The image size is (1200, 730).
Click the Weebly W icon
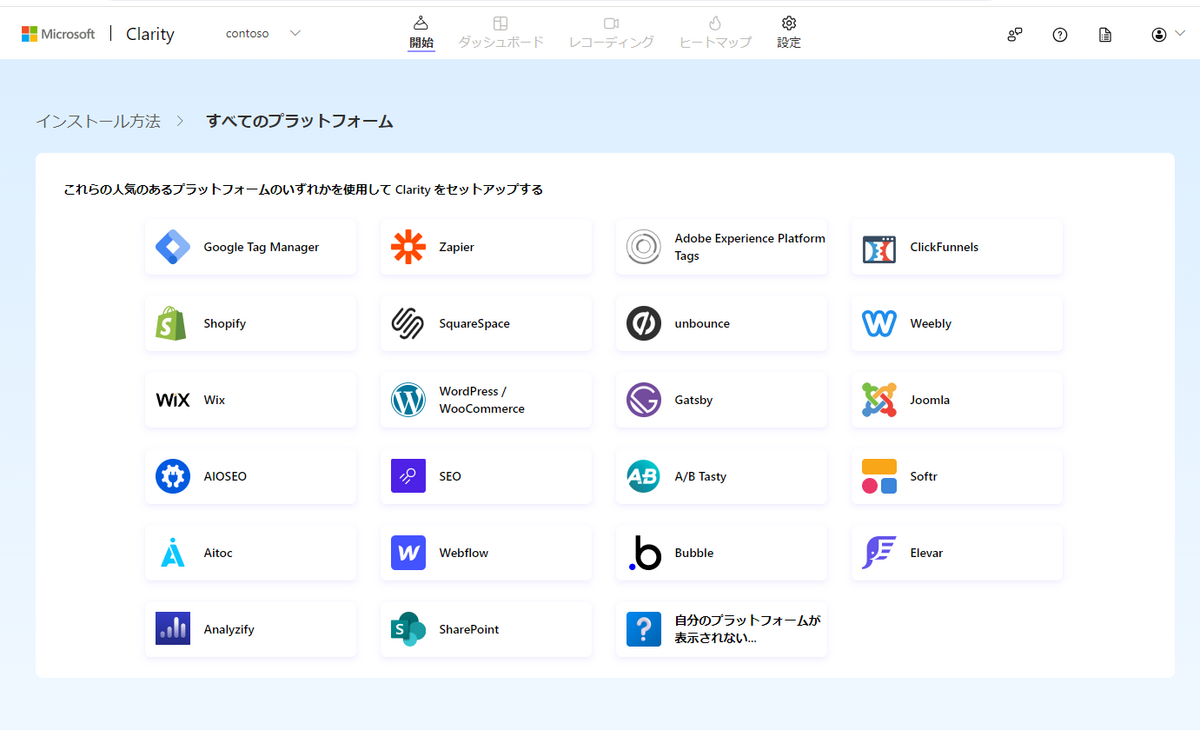pos(879,323)
